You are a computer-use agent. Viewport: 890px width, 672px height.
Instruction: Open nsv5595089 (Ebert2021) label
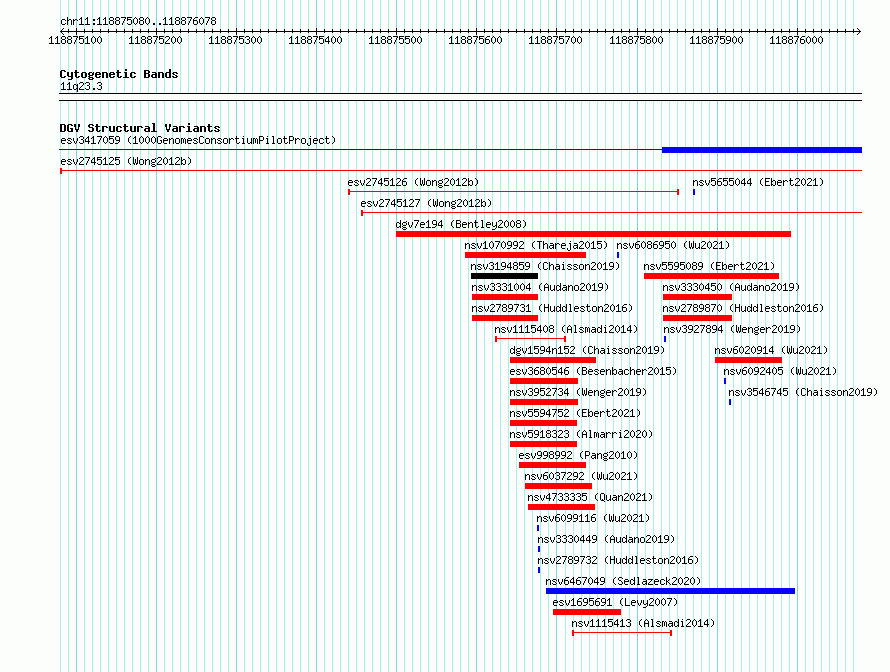(709, 266)
